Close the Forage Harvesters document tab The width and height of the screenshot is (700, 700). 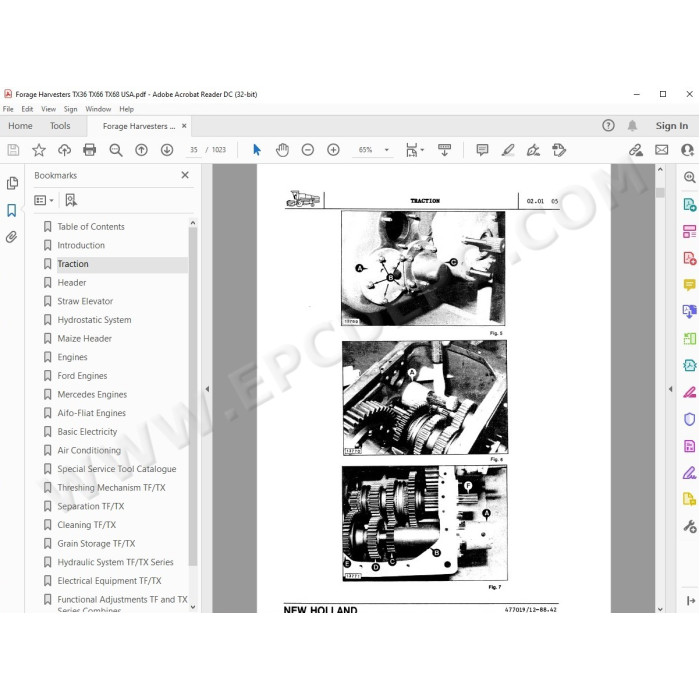(x=184, y=126)
